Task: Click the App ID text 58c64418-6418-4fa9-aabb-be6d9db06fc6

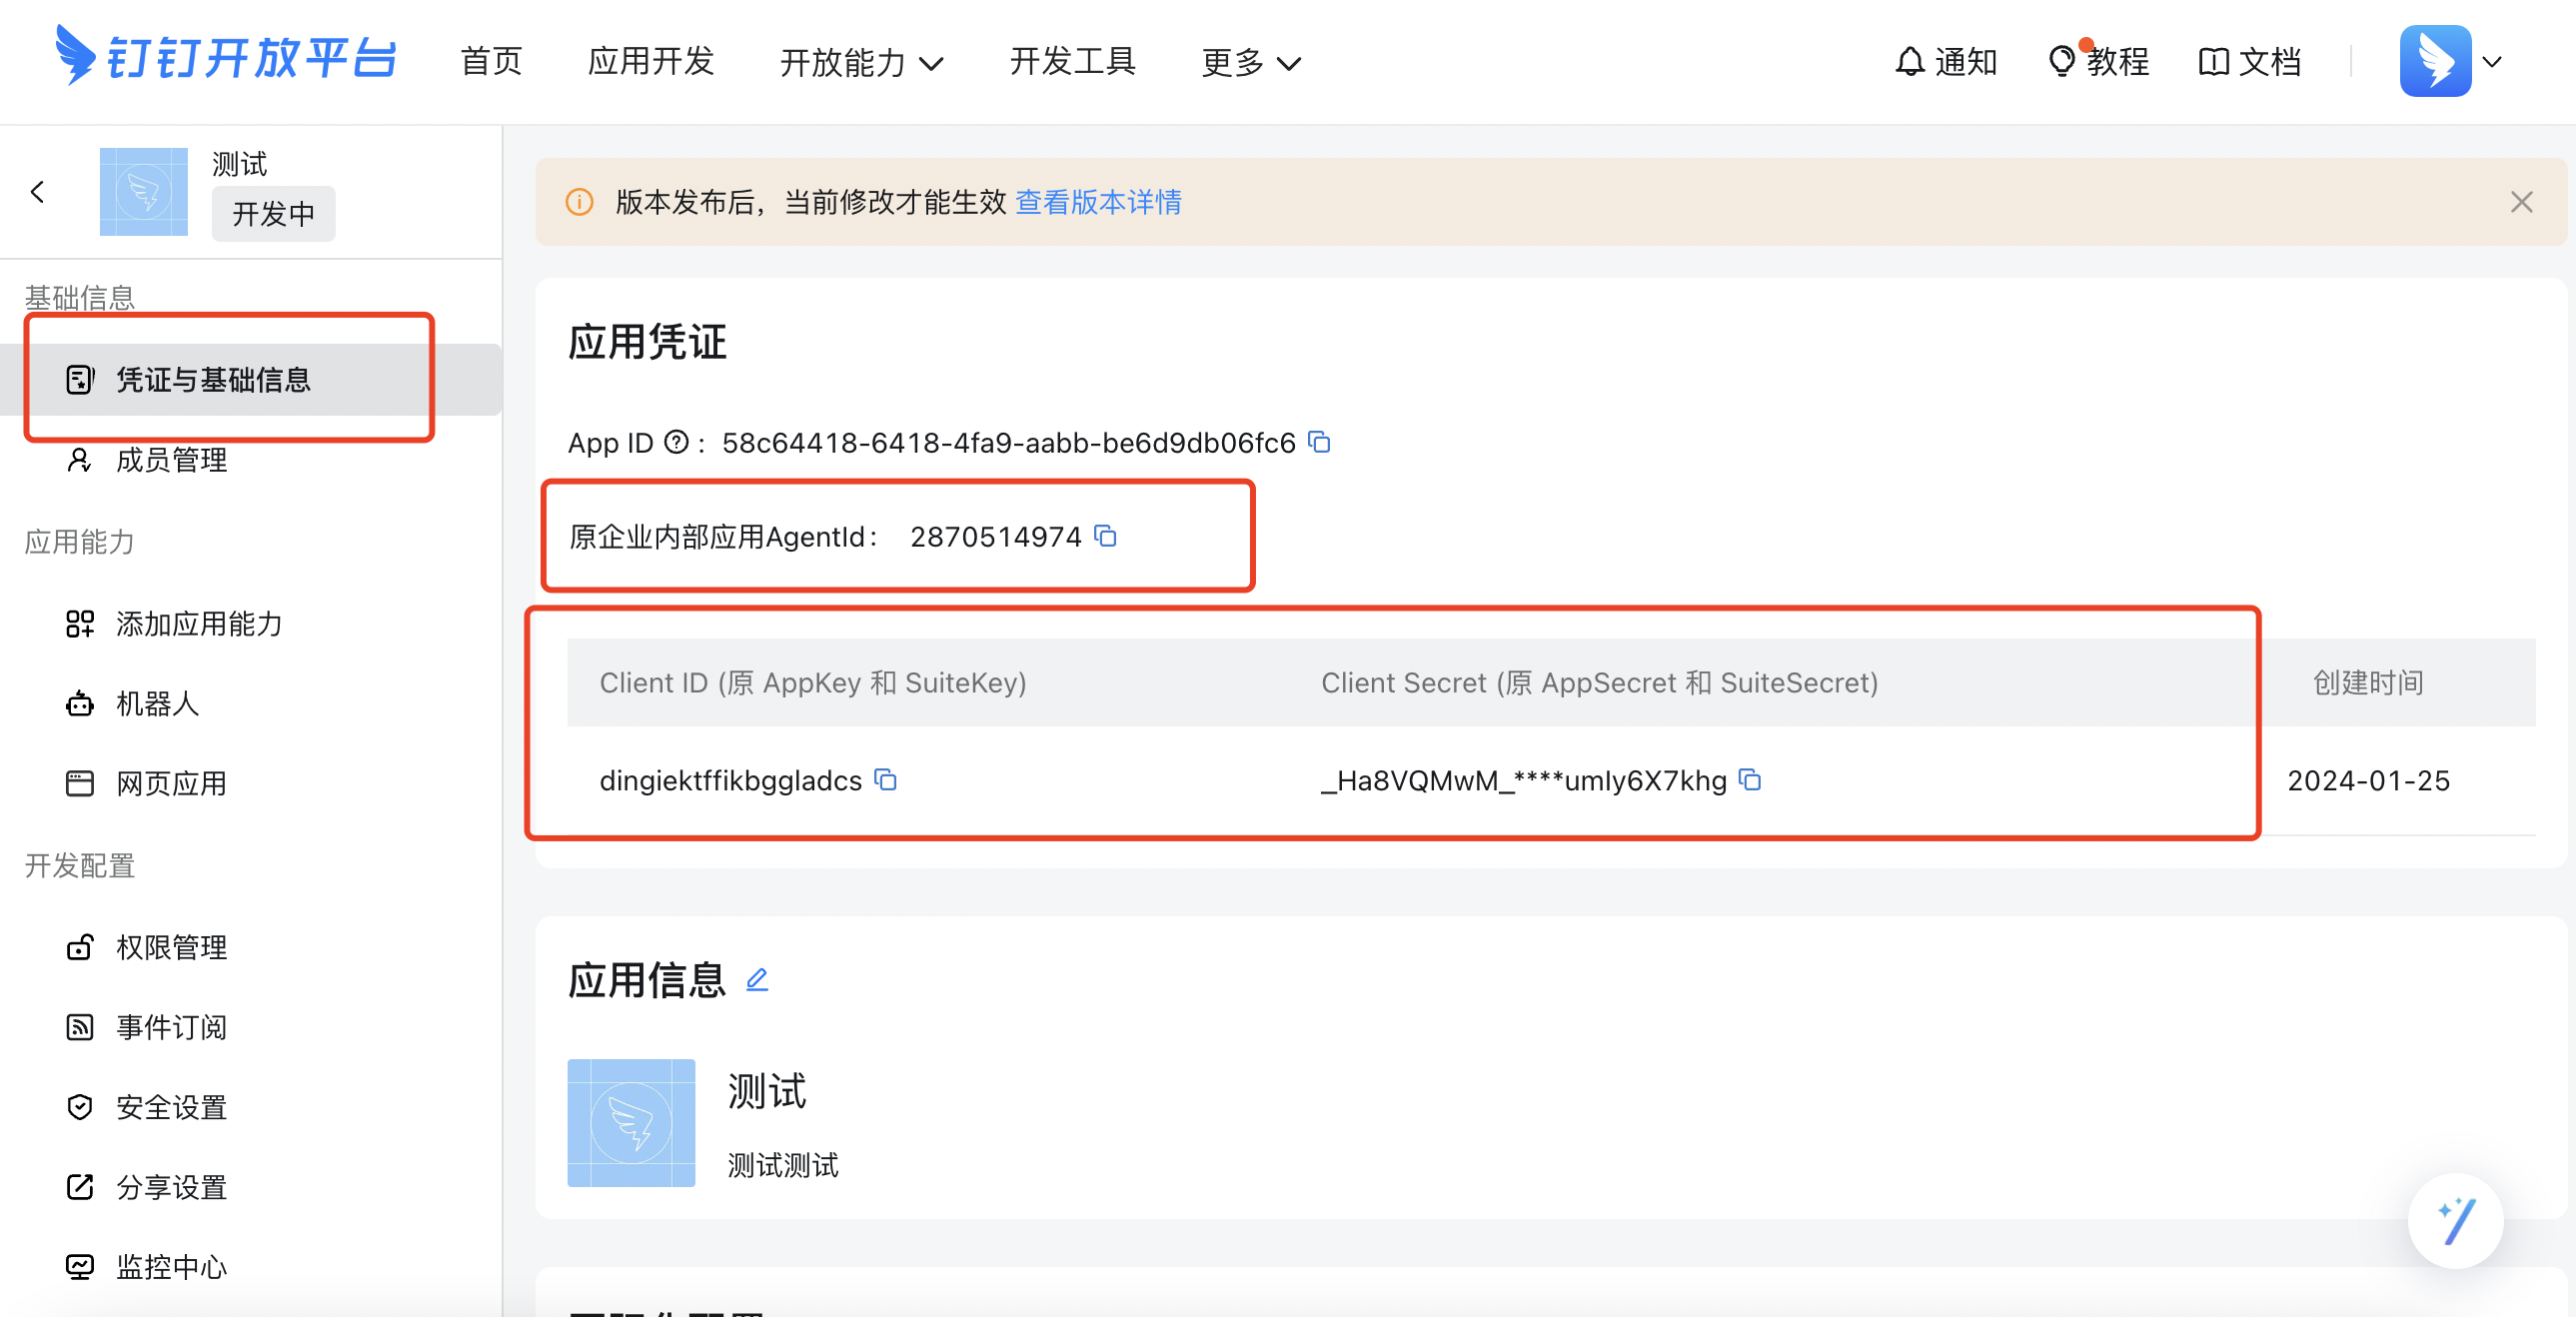Action: (1008, 443)
